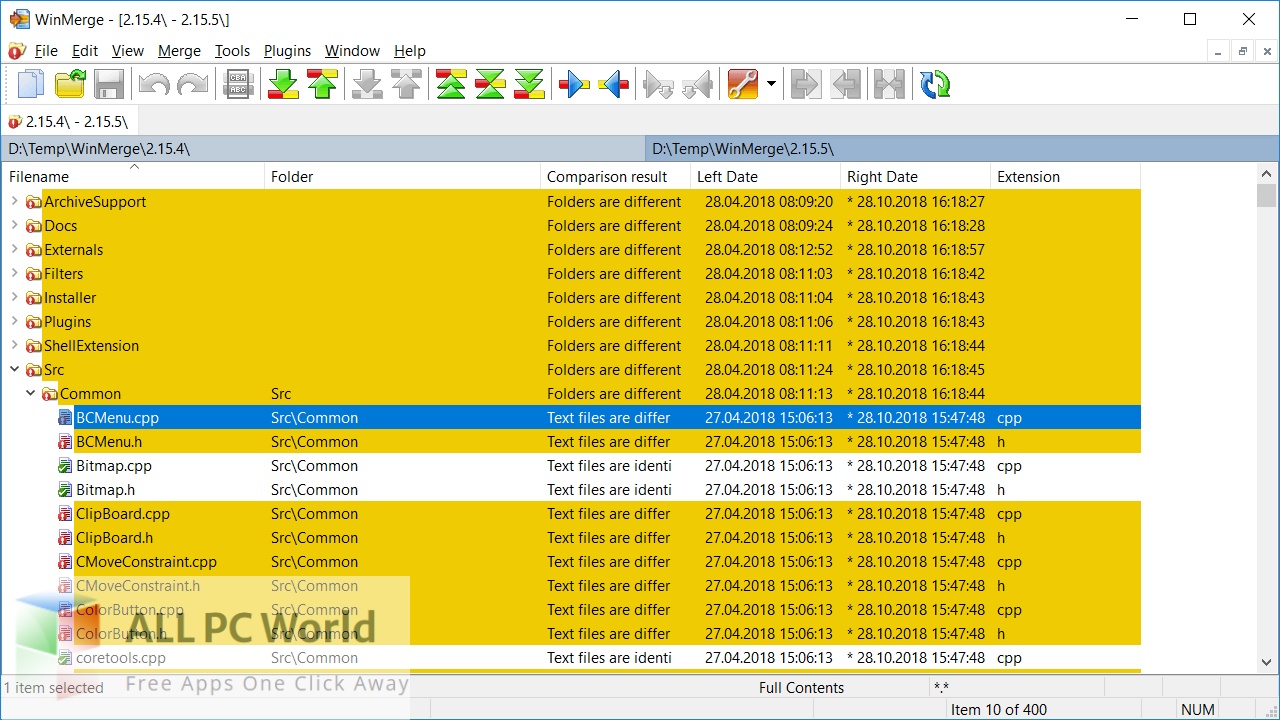Image resolution: width=1280 pixels, height=720 pixels.
Task: Click the Docs folder icon
Action: 34,226
